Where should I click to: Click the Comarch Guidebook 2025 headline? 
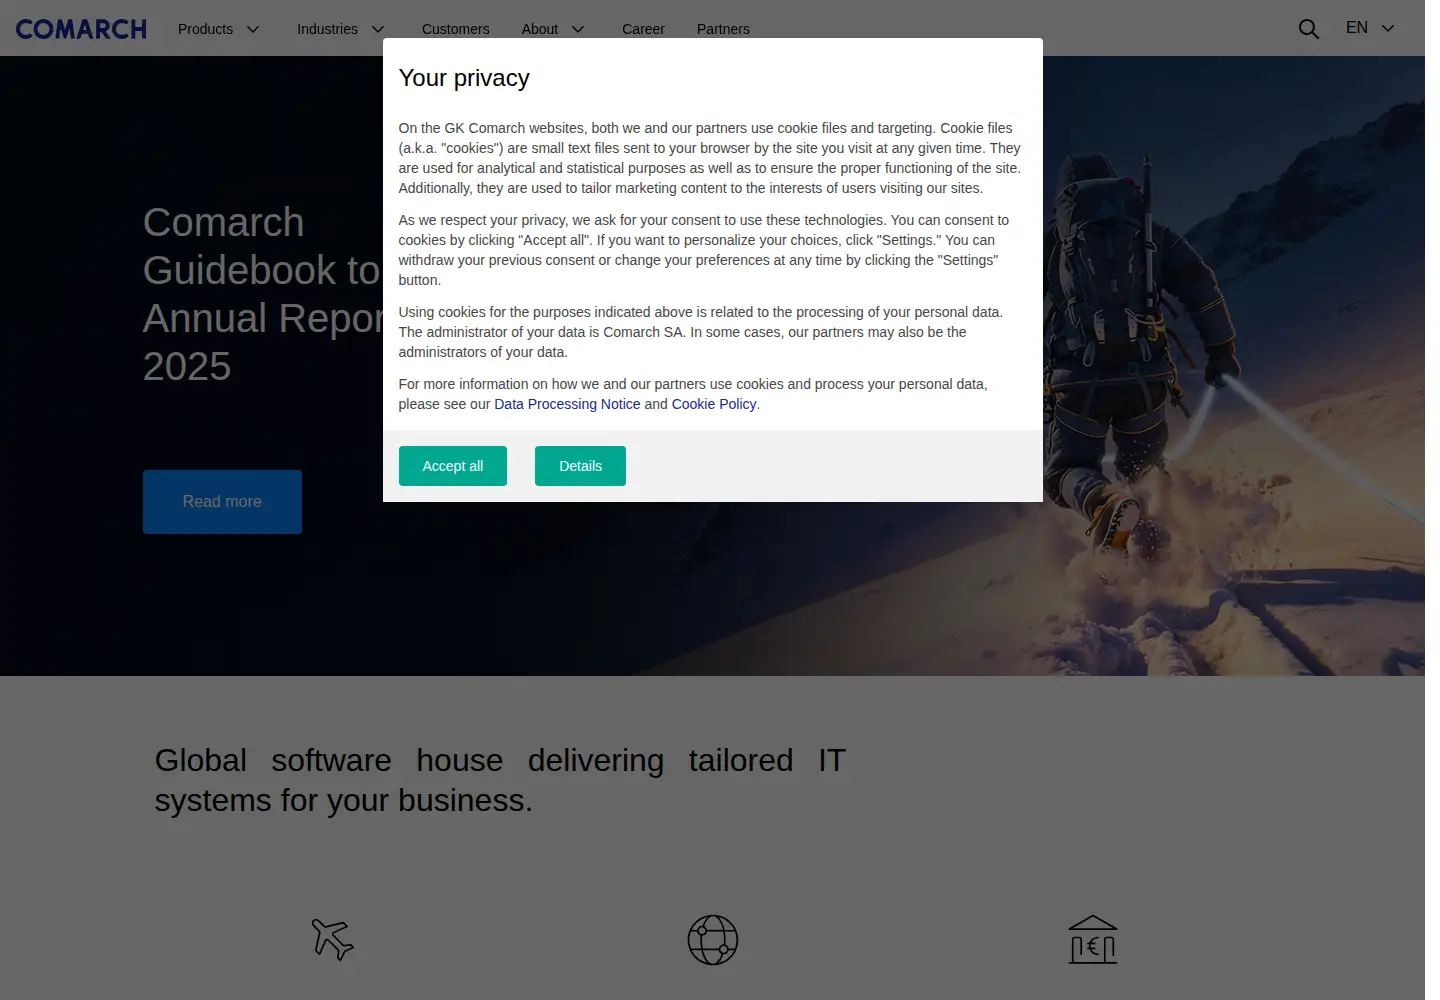(262, 294)
